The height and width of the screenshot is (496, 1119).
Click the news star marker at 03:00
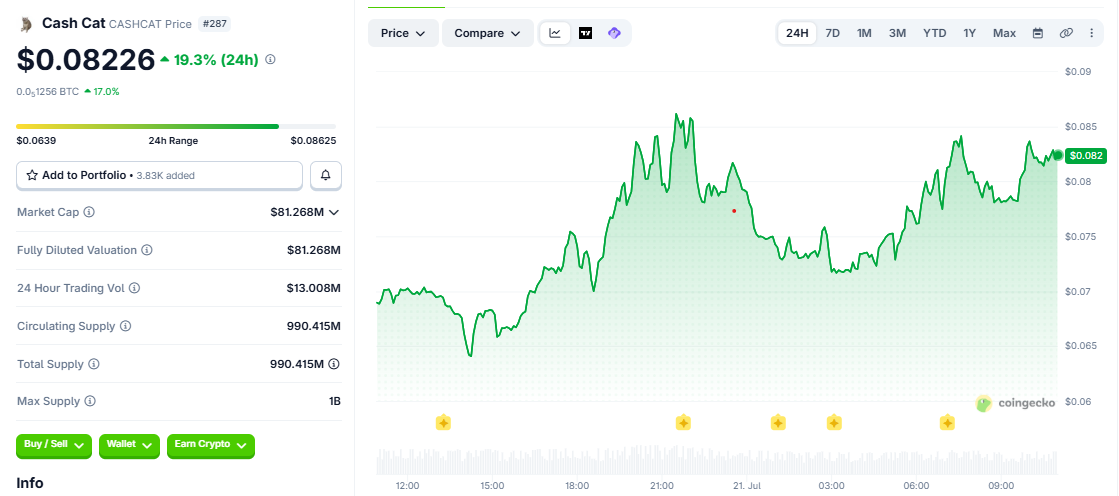834,422
